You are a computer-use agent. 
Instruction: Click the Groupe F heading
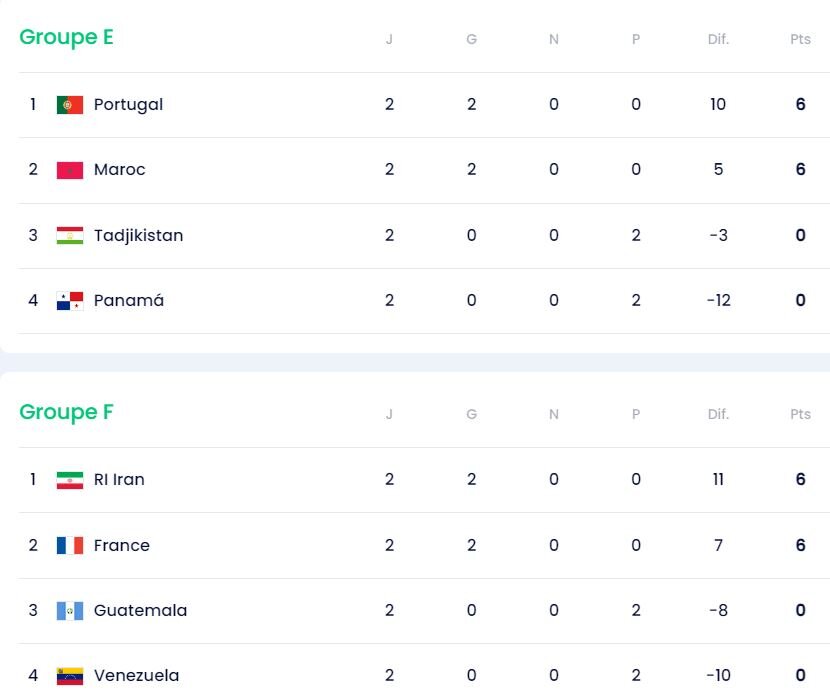pos(66,412)
